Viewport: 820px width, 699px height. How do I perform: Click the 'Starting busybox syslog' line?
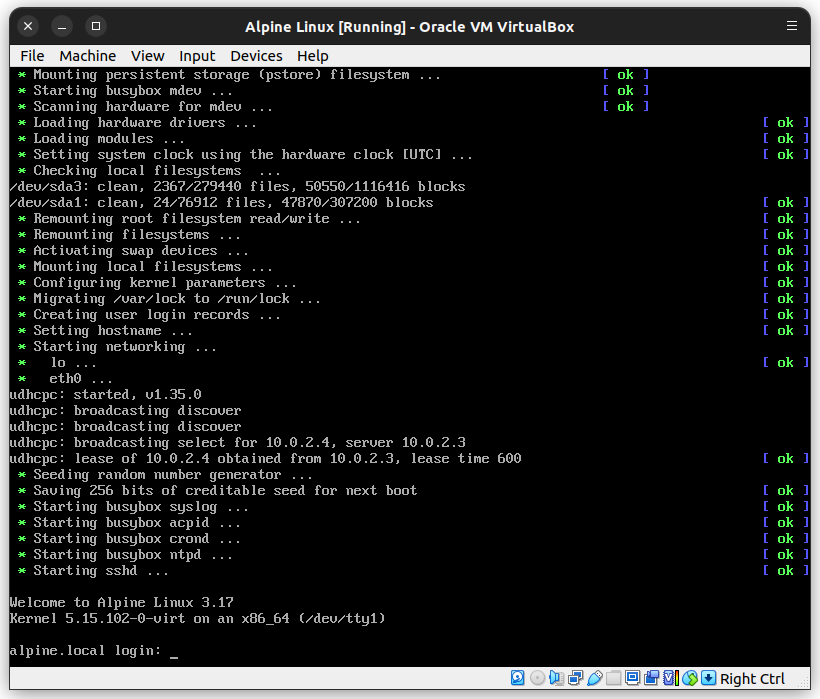tap(133, 506)
